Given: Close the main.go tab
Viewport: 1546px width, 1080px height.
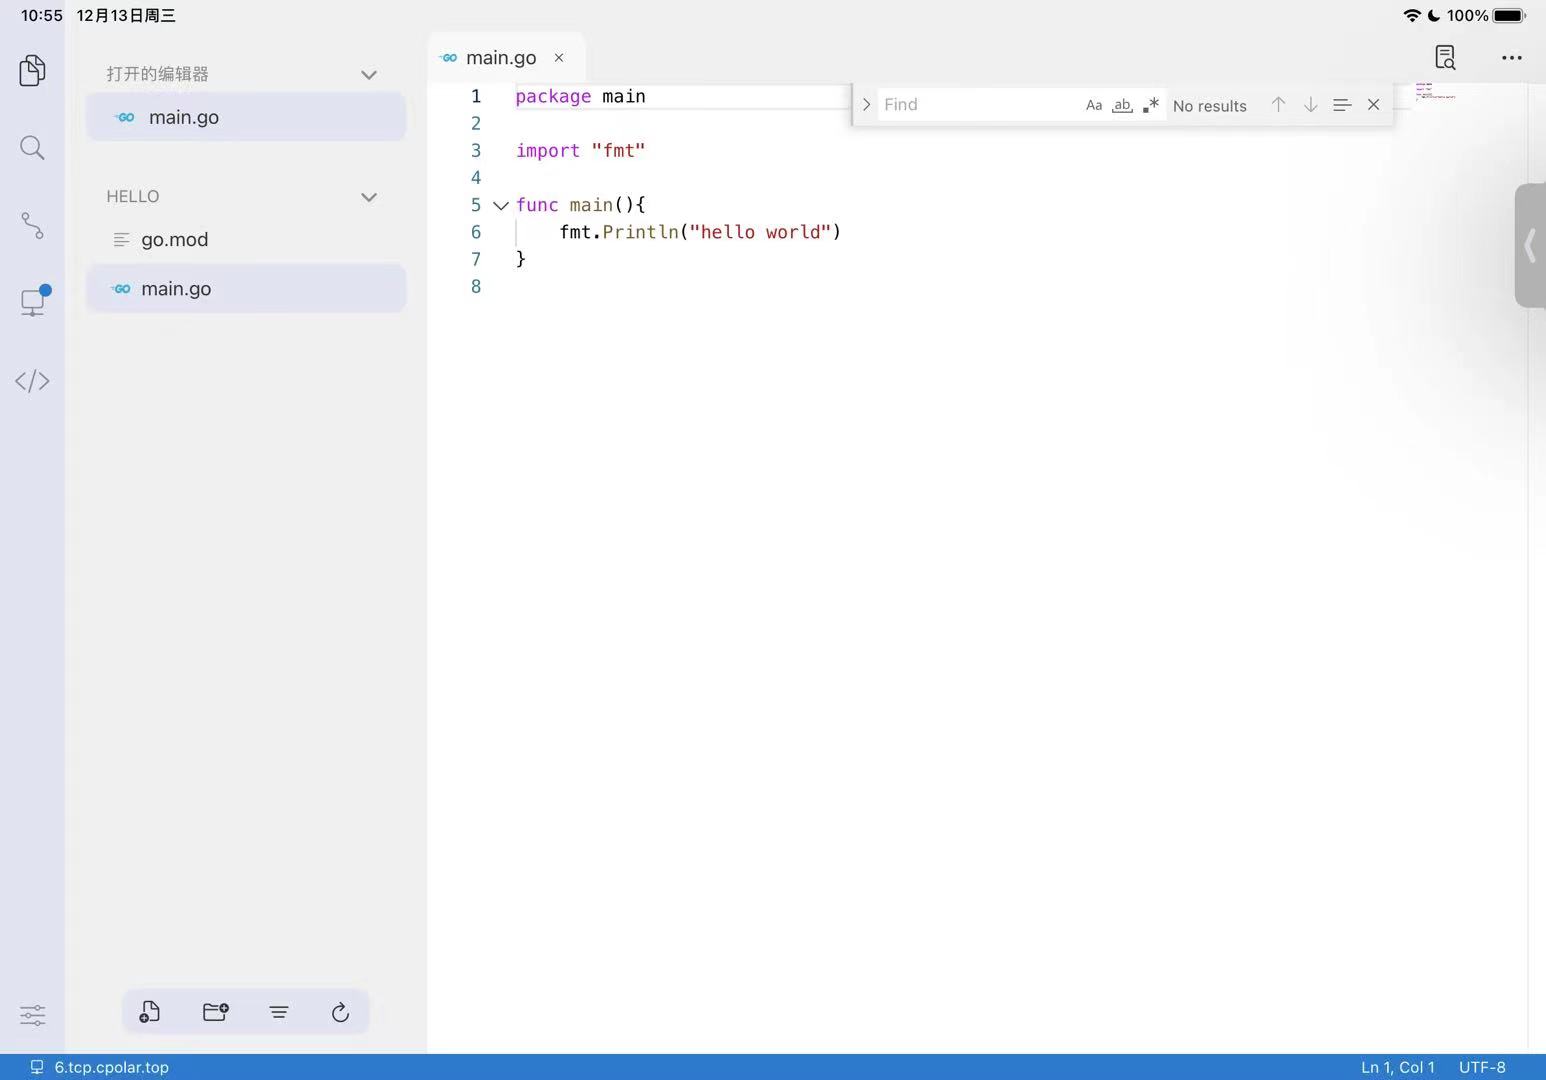Looking at the screenshot, I should point(559,58).
